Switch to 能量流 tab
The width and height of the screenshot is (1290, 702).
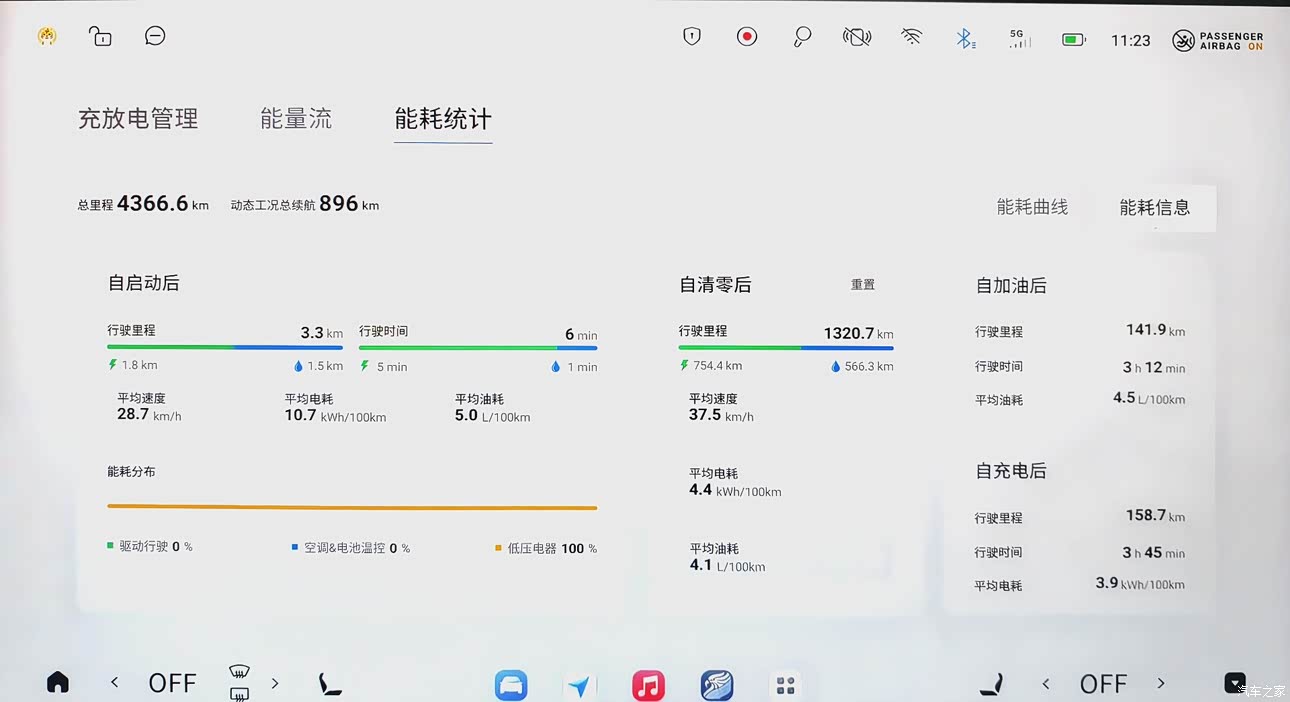296,119
